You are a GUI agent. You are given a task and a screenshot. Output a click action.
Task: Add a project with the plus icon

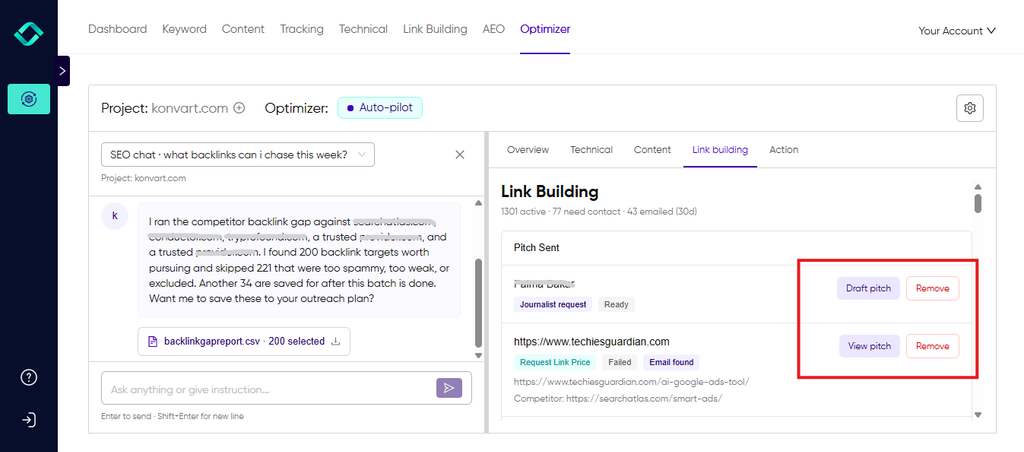(239, 108)
